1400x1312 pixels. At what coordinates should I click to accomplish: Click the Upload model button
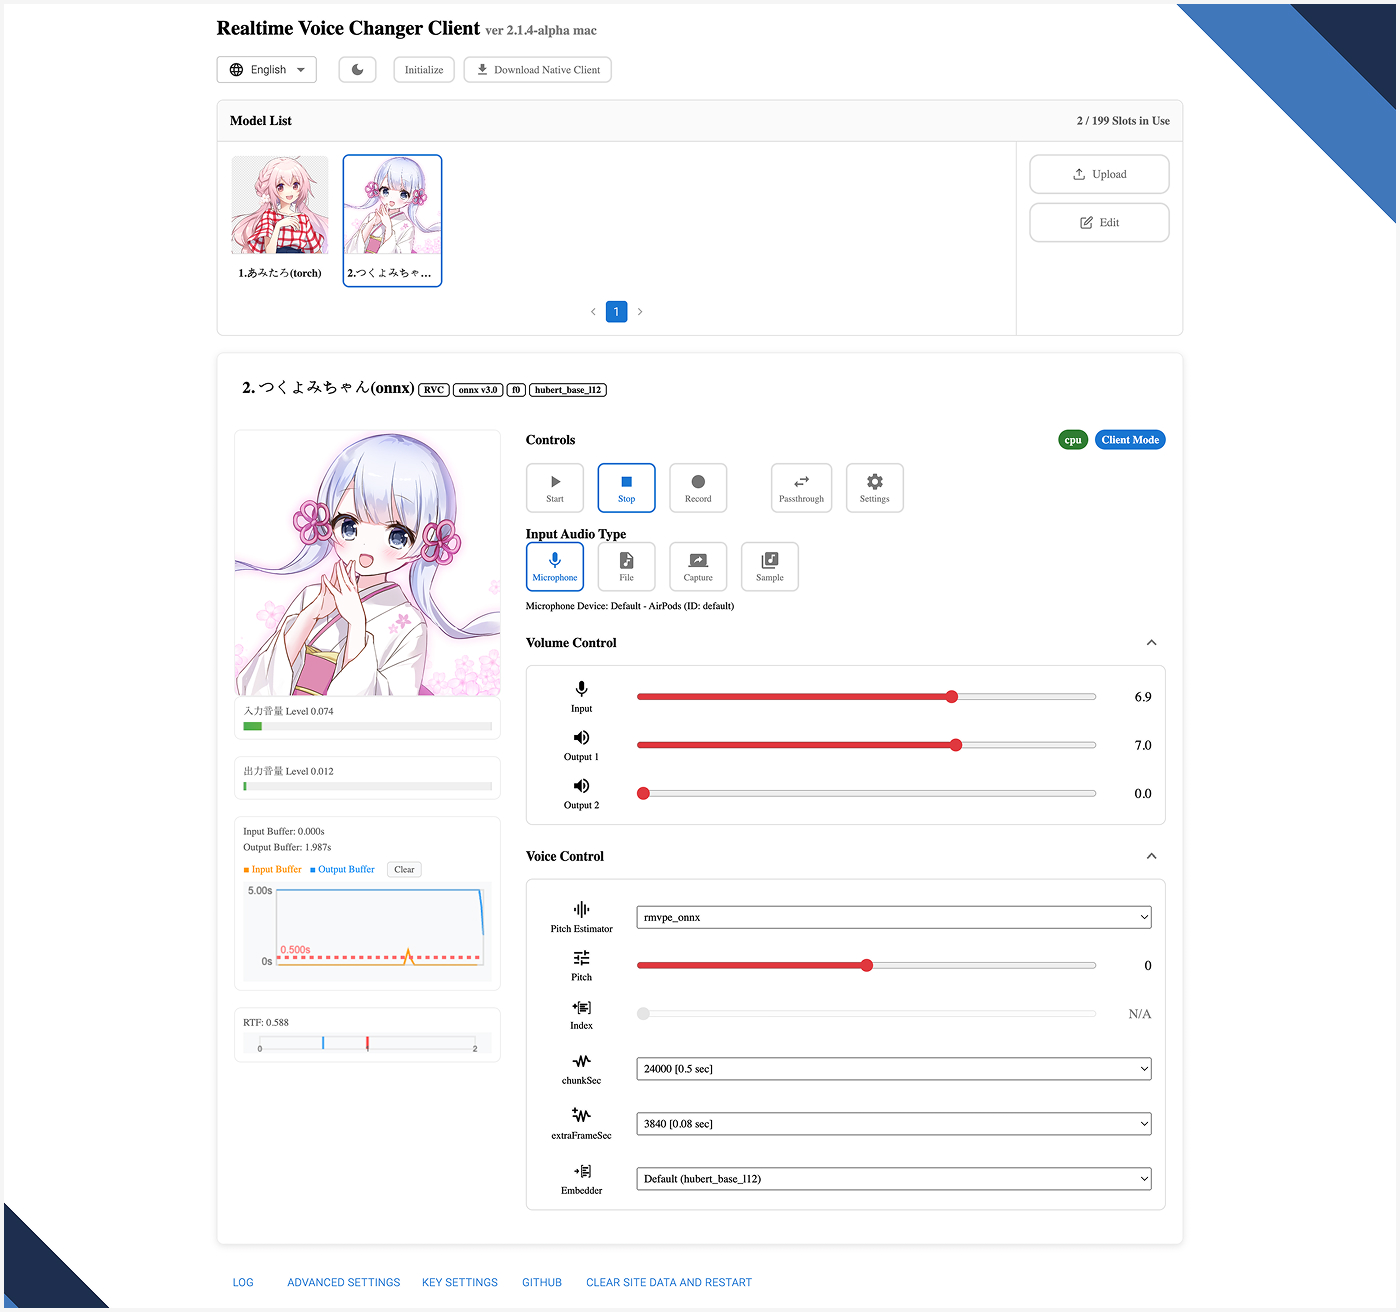coord(1099,174)
